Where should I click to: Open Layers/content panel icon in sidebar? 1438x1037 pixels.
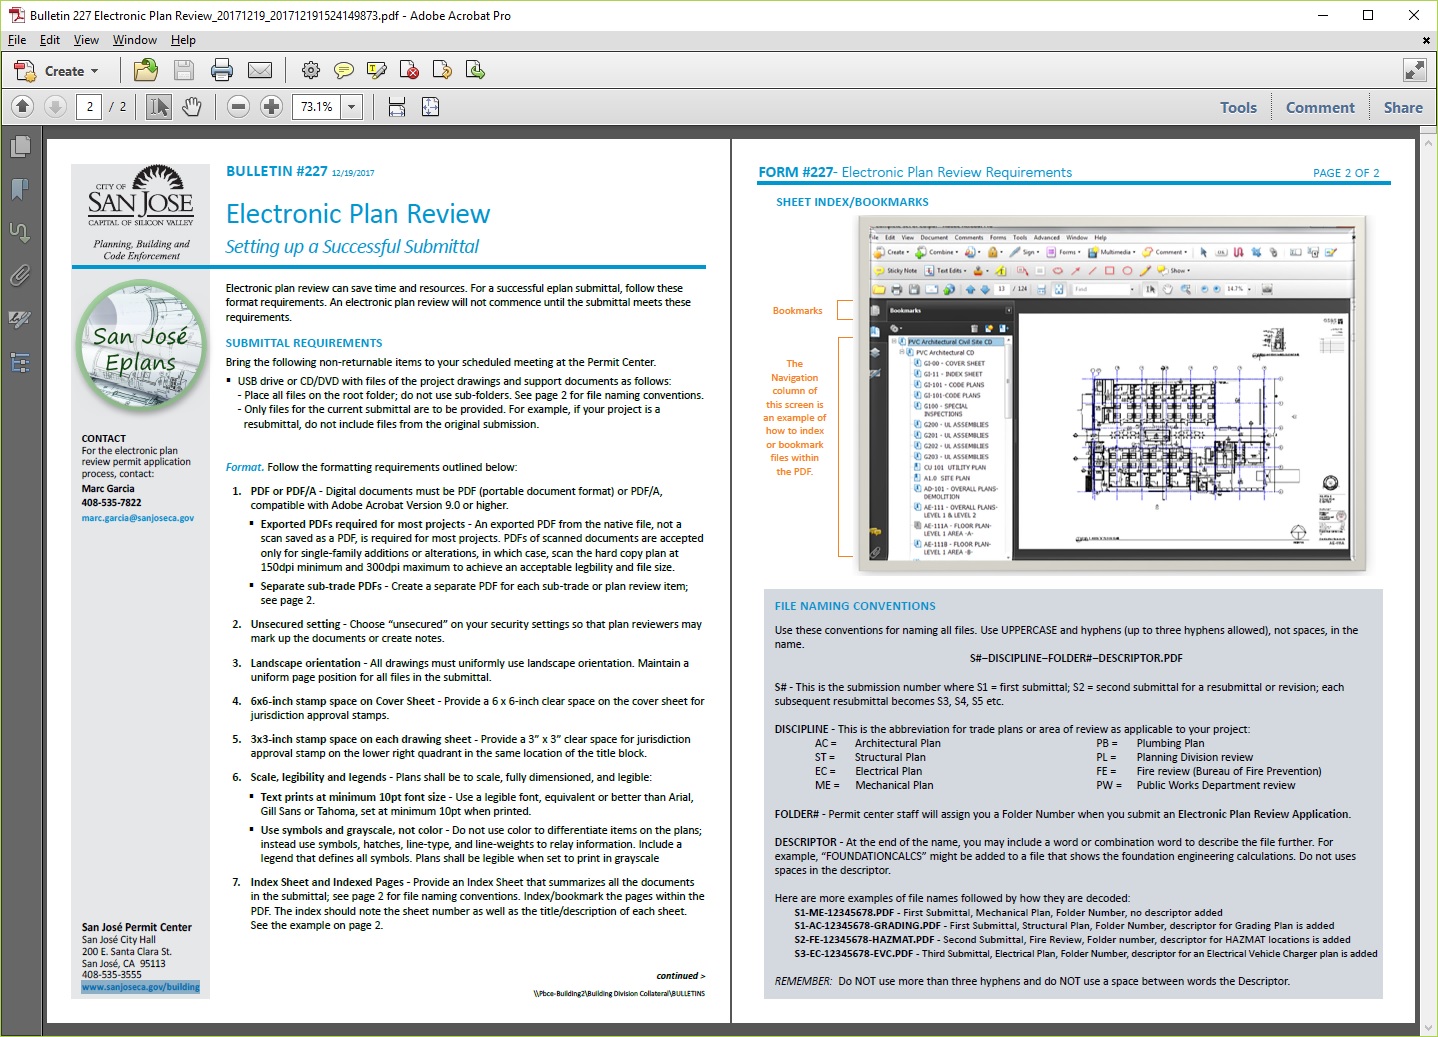(20, 362)
